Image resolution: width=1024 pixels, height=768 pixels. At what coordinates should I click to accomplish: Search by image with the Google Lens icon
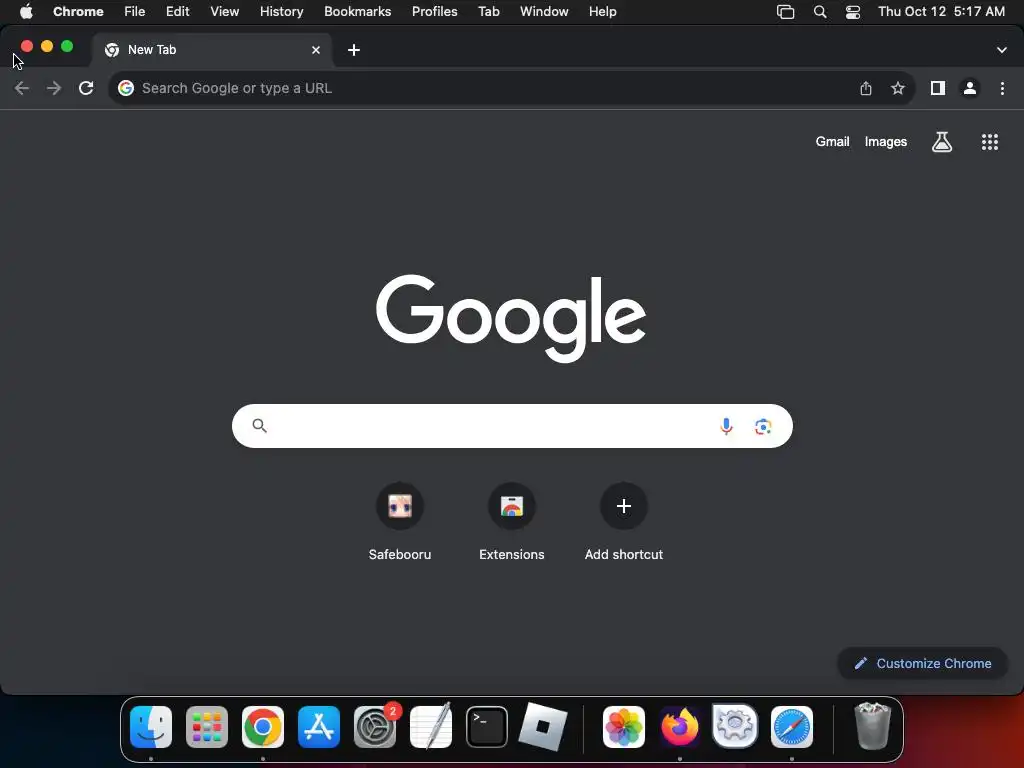click(x=763, y=426)
